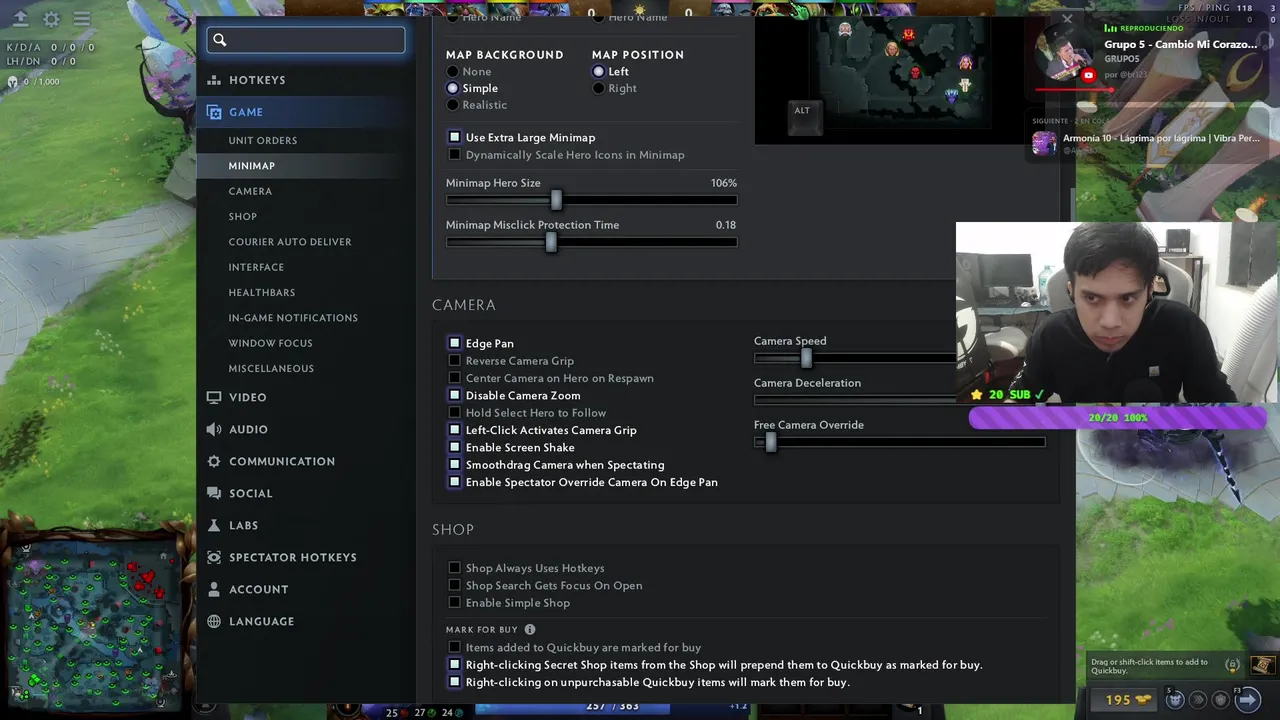Viewport: 1280px width, 720px height.
Task: Open settings with the top-left gear icon
Action: (51, 19)
